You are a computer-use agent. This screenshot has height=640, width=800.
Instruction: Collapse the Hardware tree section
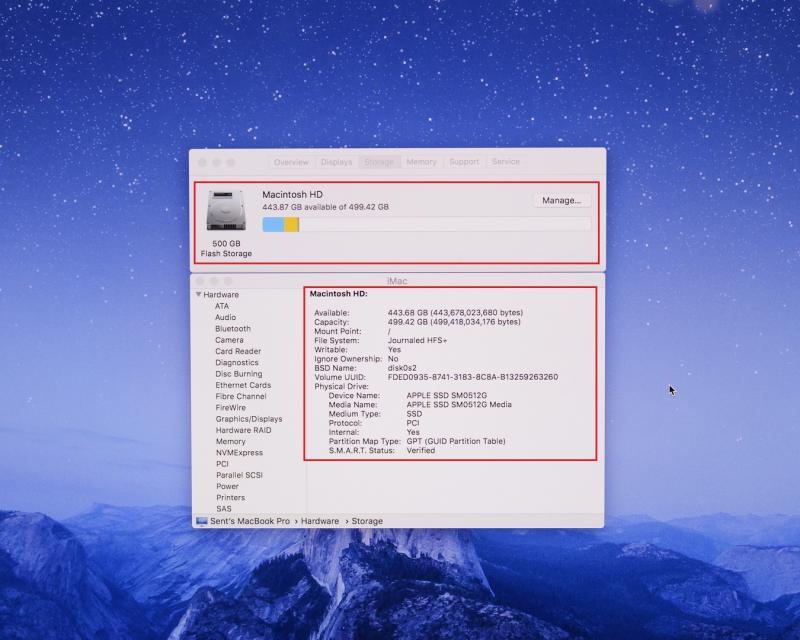pos(198,294)
